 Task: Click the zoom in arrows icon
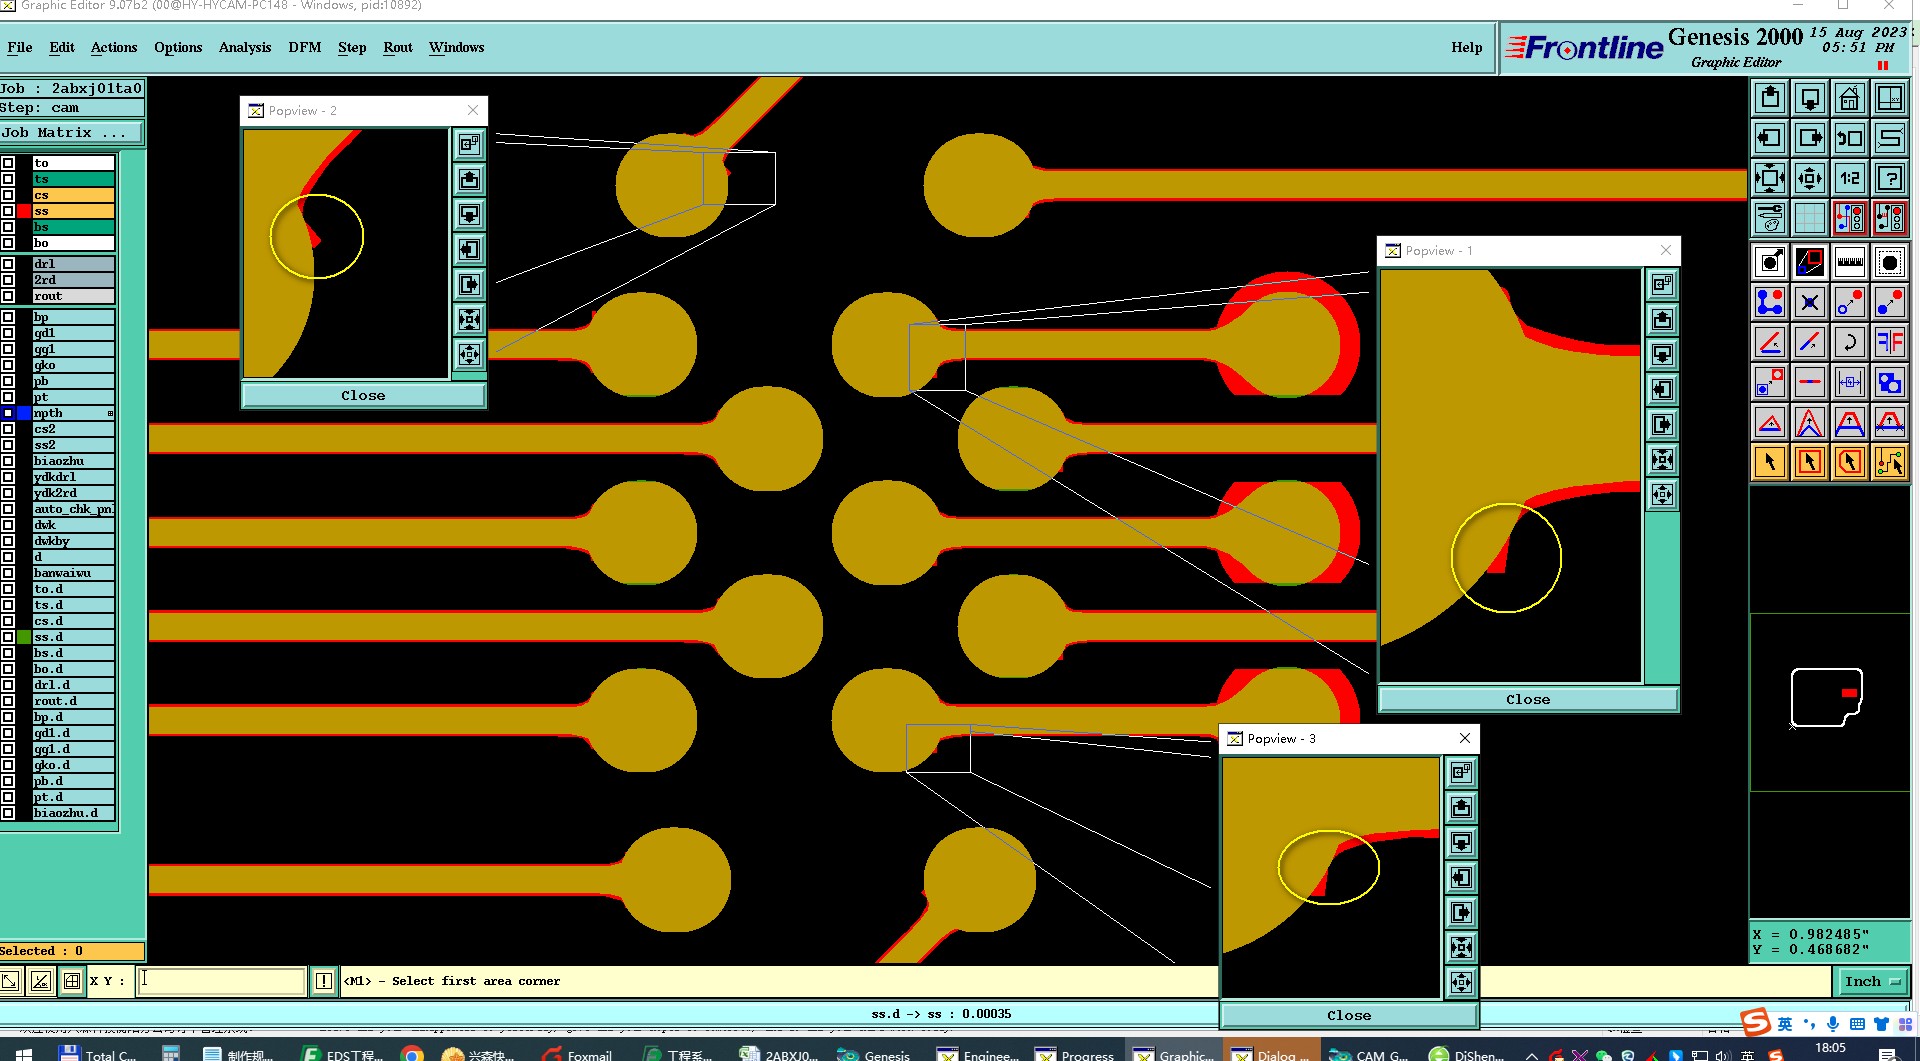(1770, 178)
